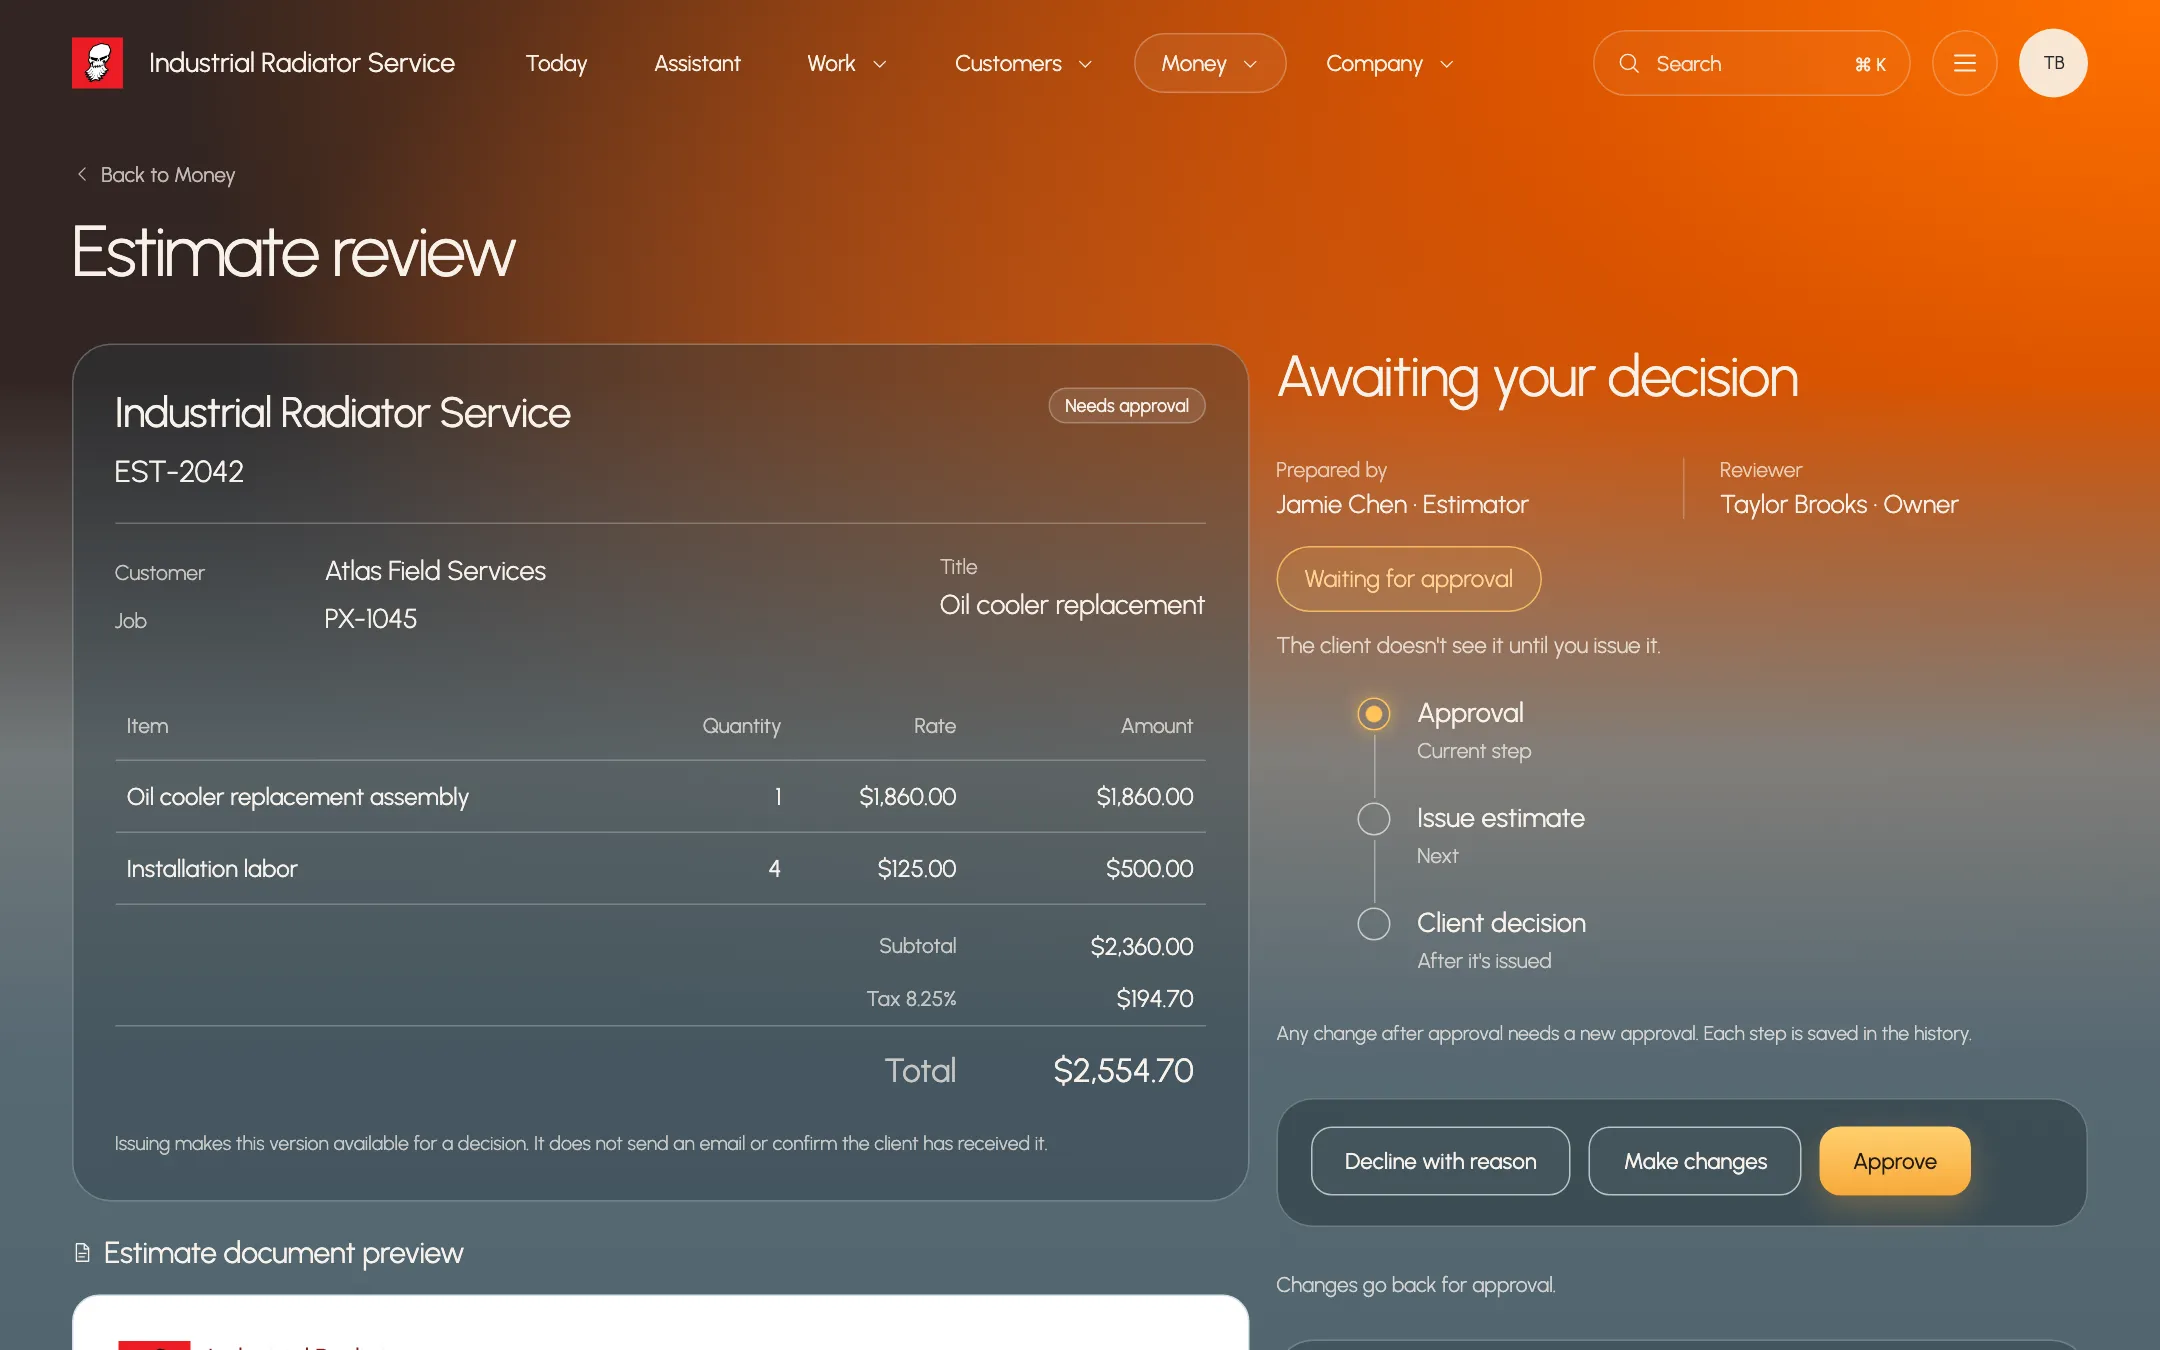The width and height of the screenshot is (2160, 1350).
Task: Click the Needs approval badge
Action: [x=1126, y=406]
